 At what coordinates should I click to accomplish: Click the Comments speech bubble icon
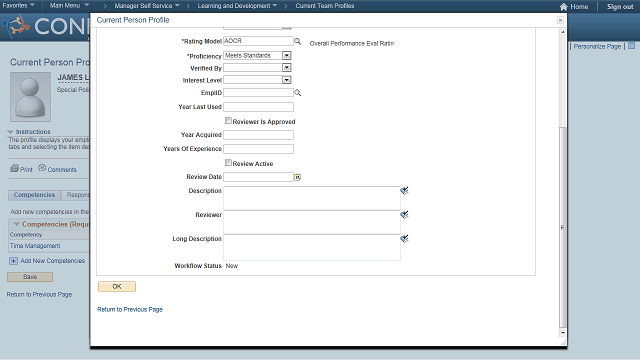(x=42, y=168)
